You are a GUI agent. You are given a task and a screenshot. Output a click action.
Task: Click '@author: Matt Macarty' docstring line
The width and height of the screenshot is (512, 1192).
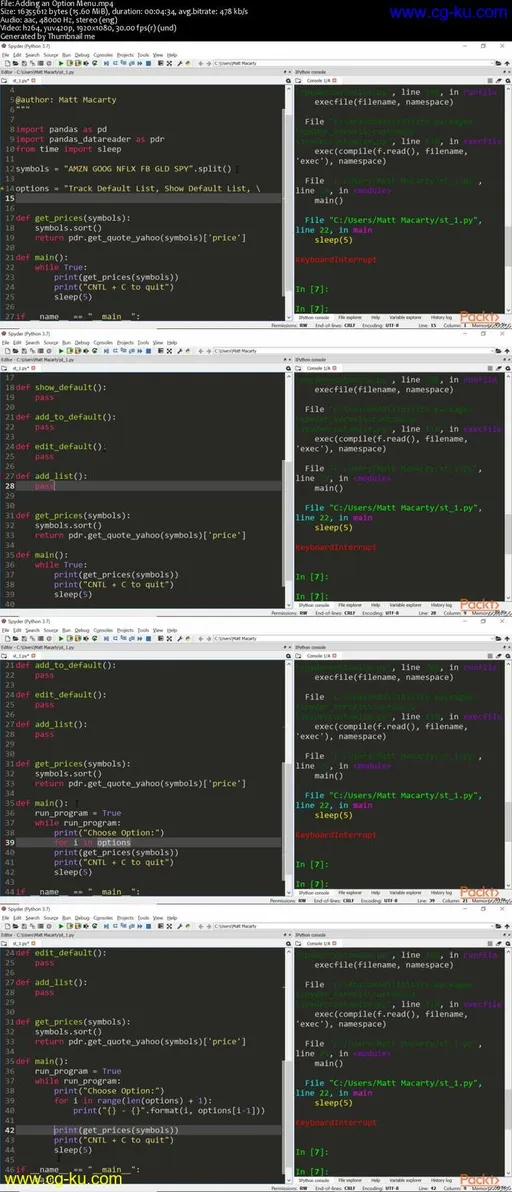coord(65,100)
